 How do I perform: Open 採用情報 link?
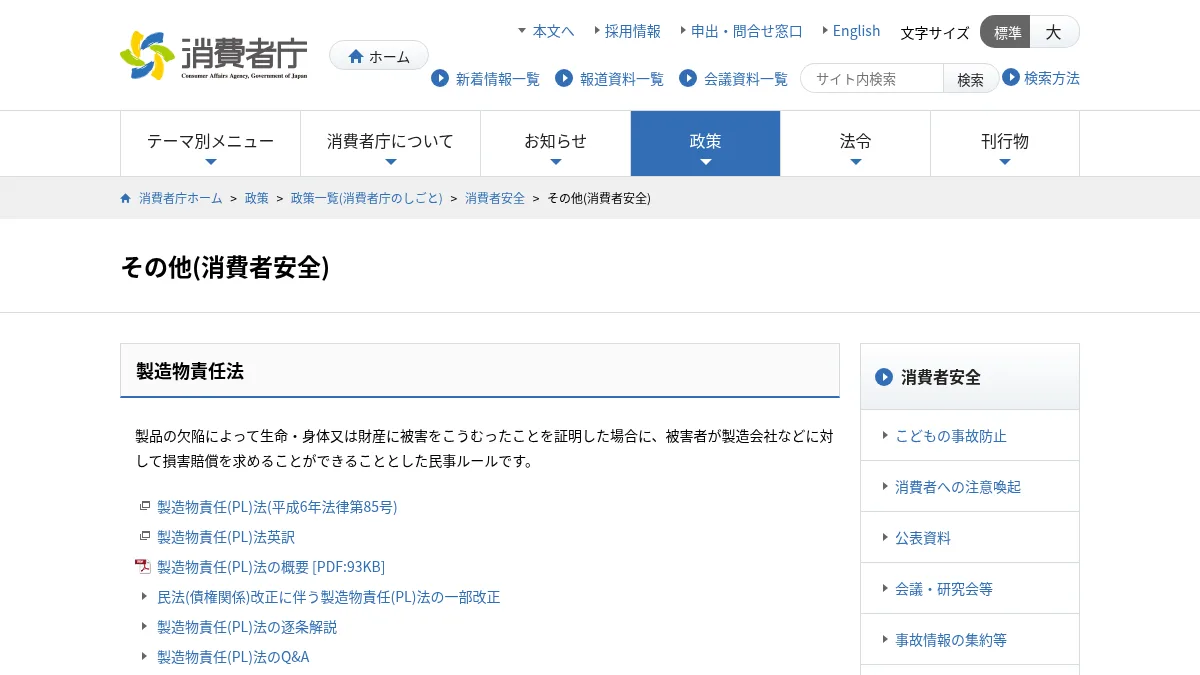[x=633, y=31]
